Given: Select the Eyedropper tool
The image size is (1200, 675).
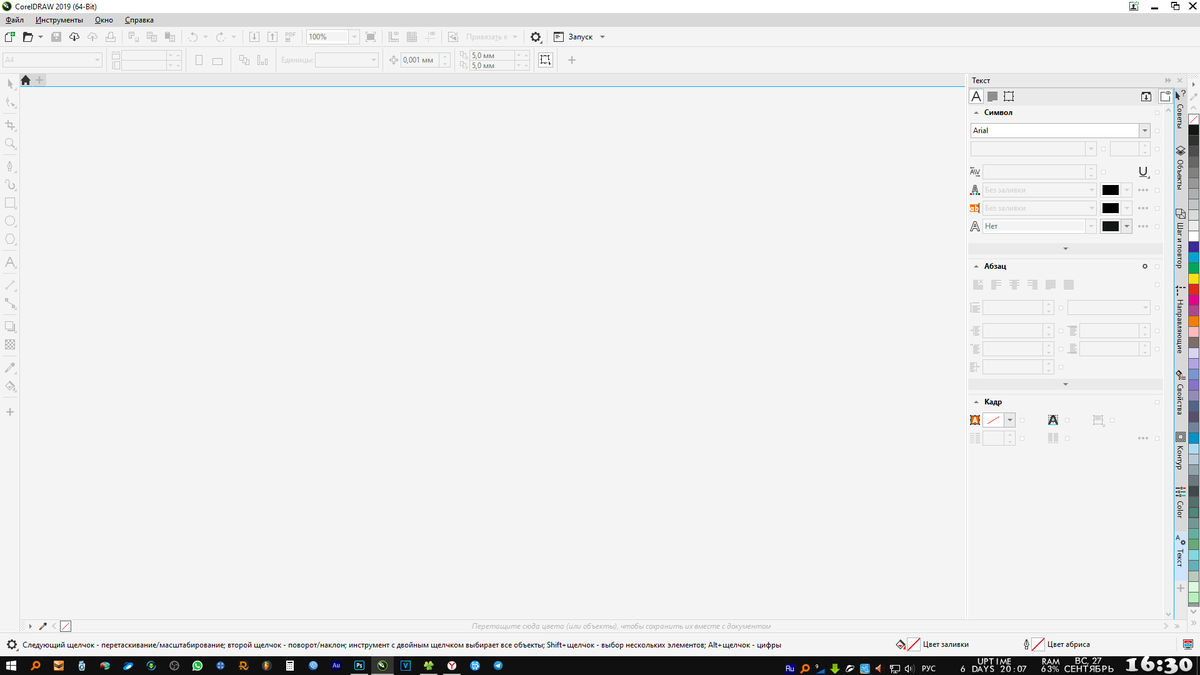Looking at the screenshot, I should [x=10, y=368].
